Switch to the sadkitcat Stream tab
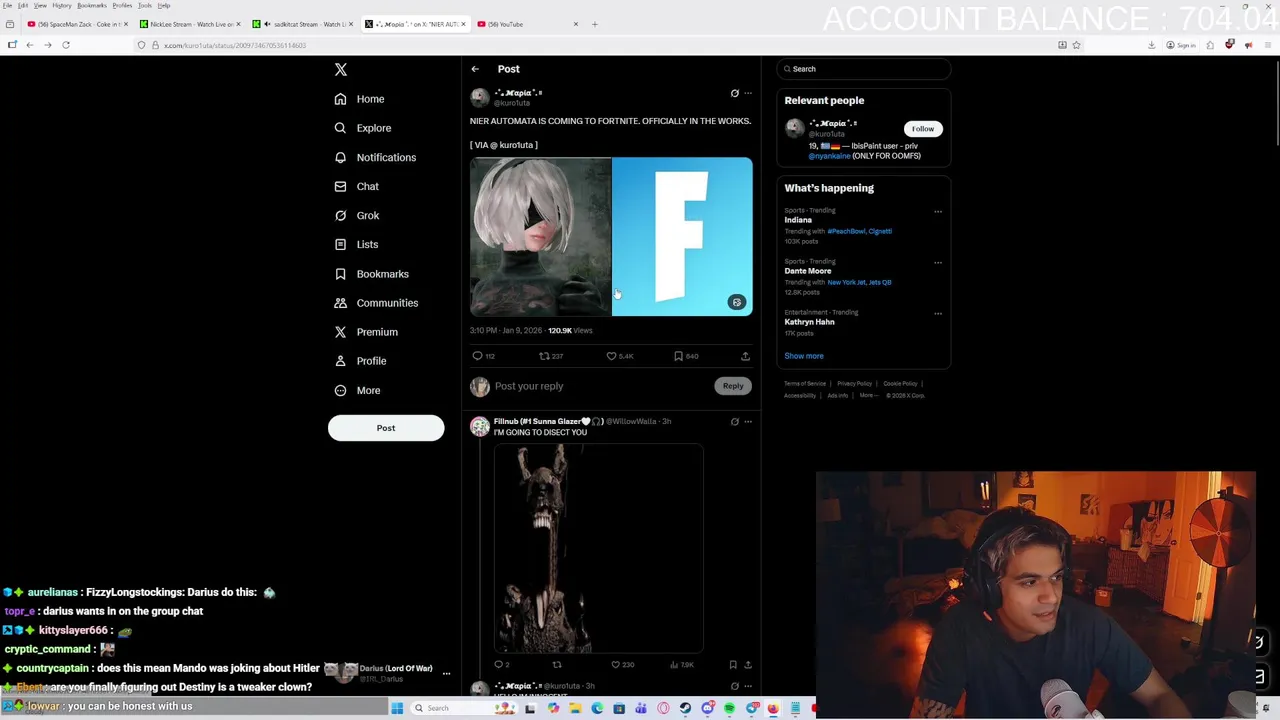Viewport: 1280px width, 720px height. click(x=302, y=24)
